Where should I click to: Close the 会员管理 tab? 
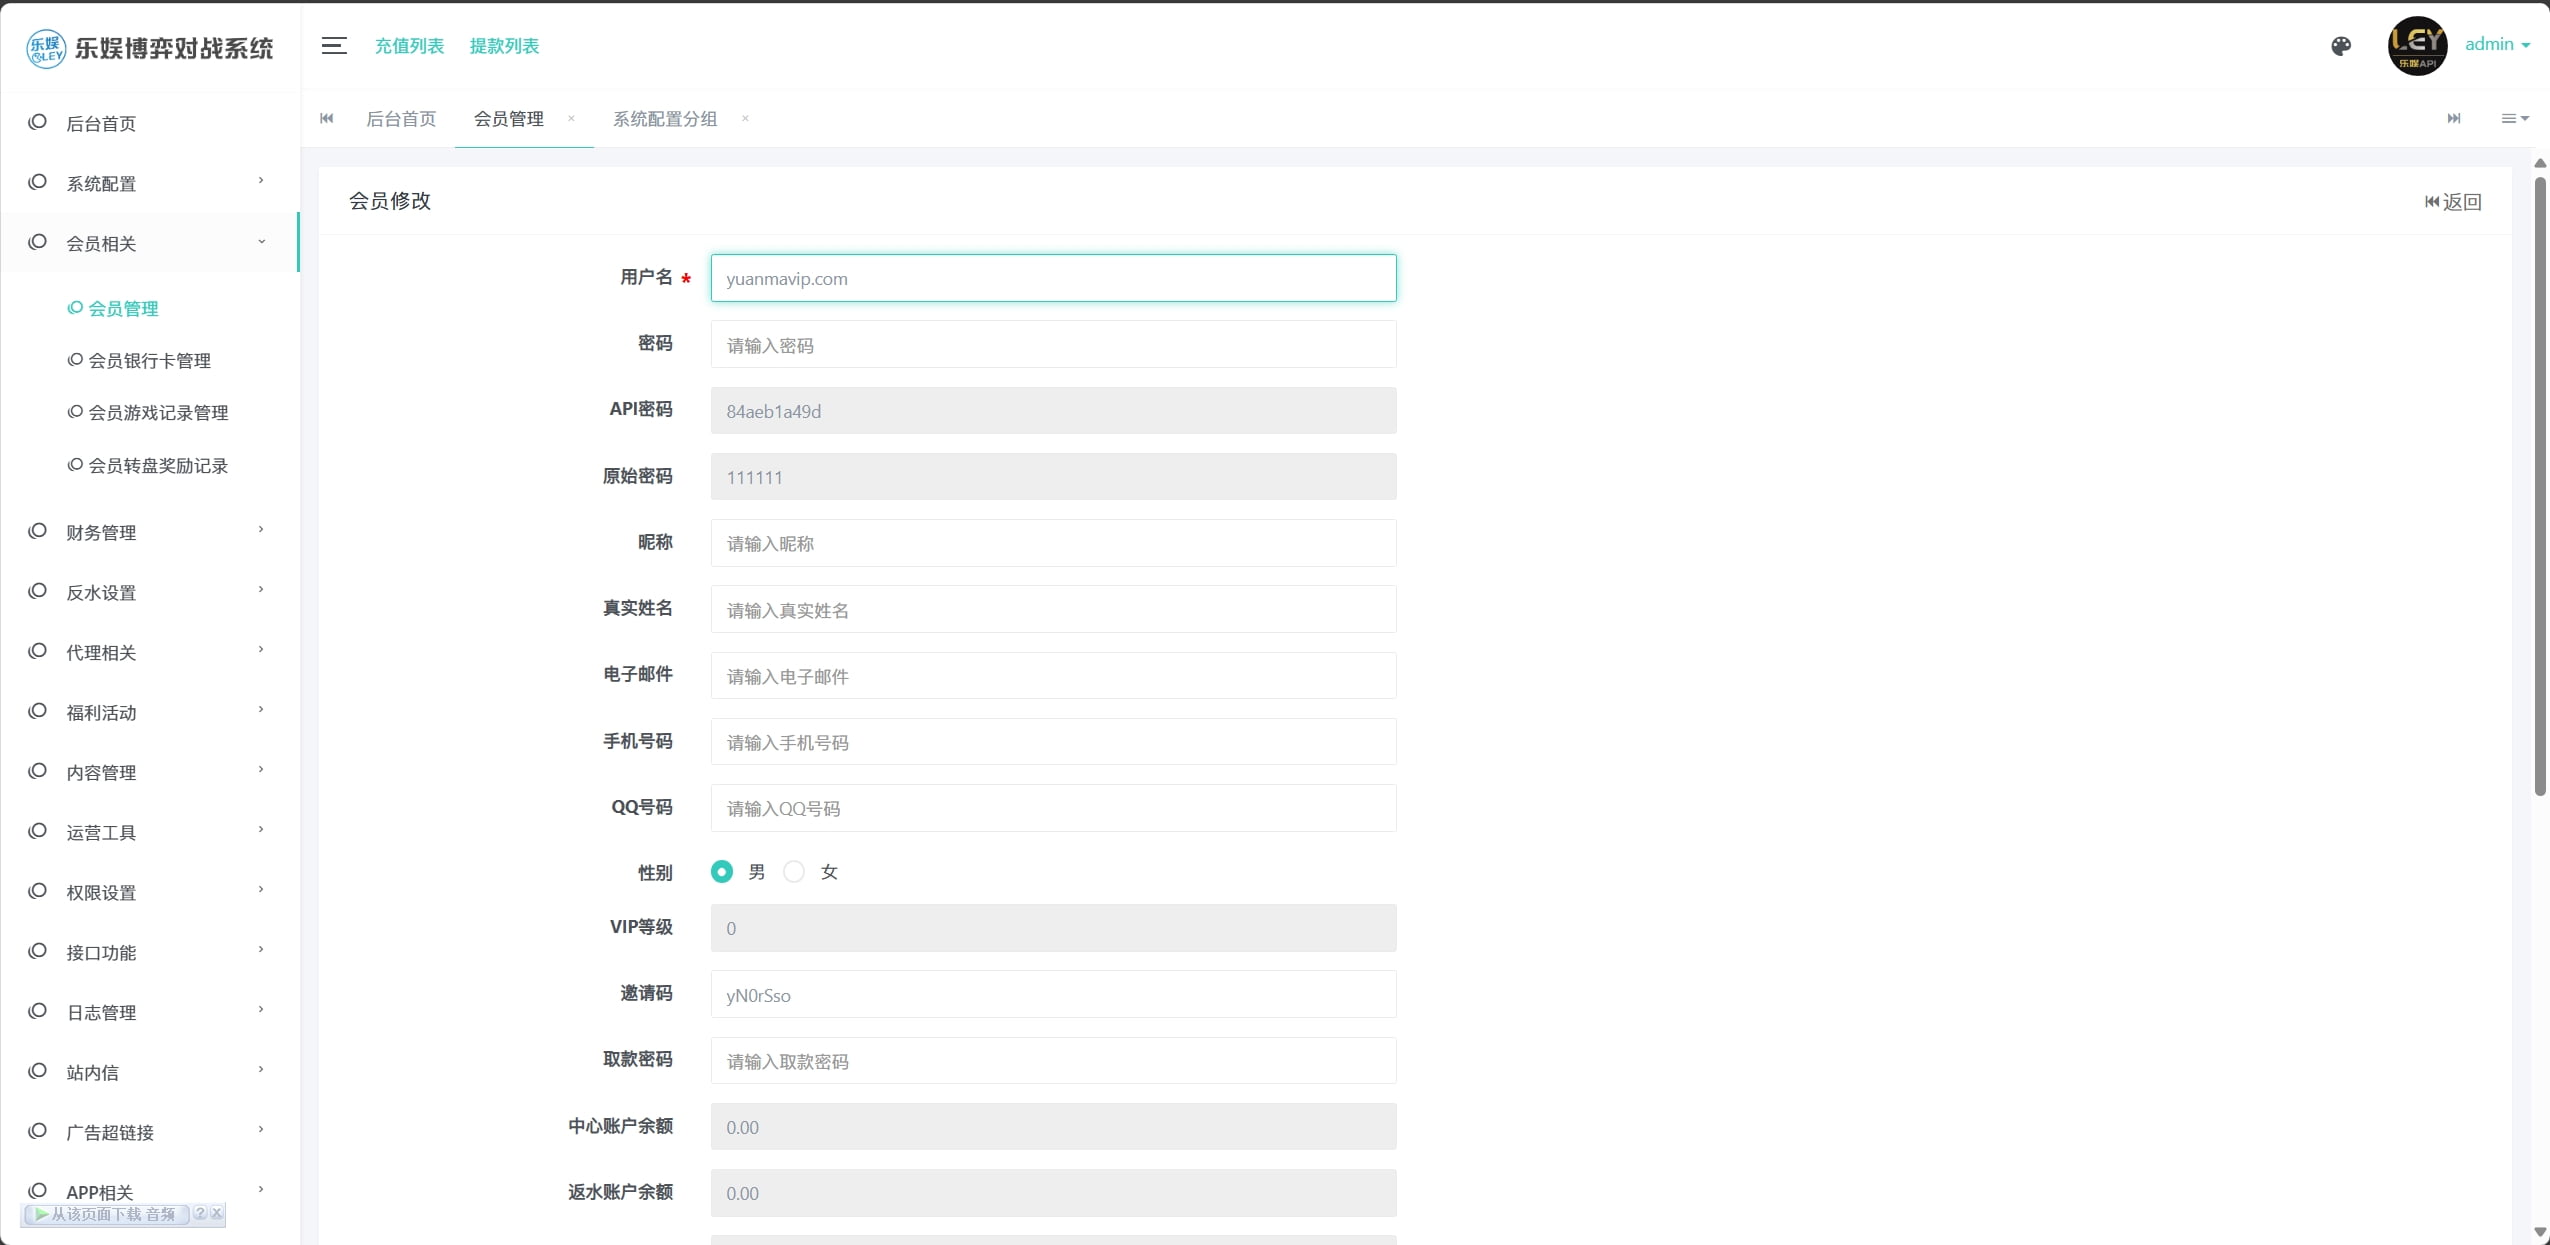pos(571,118)
